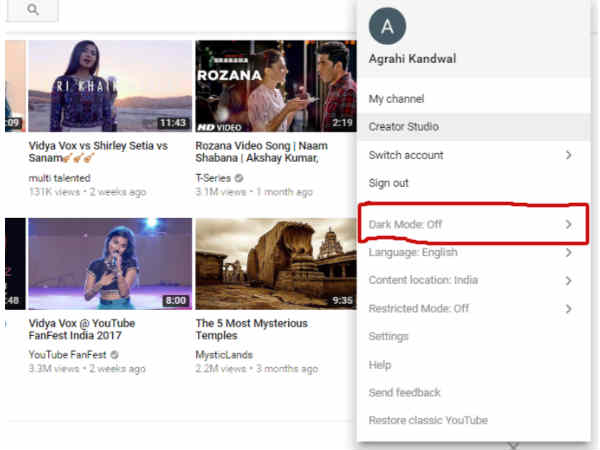600x450 pixels.
Task: Play the Rozana Video Song thumbnail
Action: [275, 85]
